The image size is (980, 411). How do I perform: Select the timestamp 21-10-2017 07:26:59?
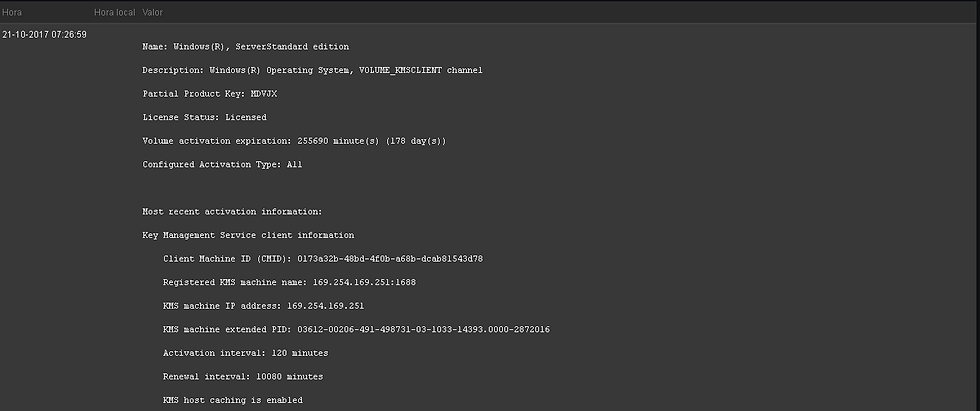(44, 34)
